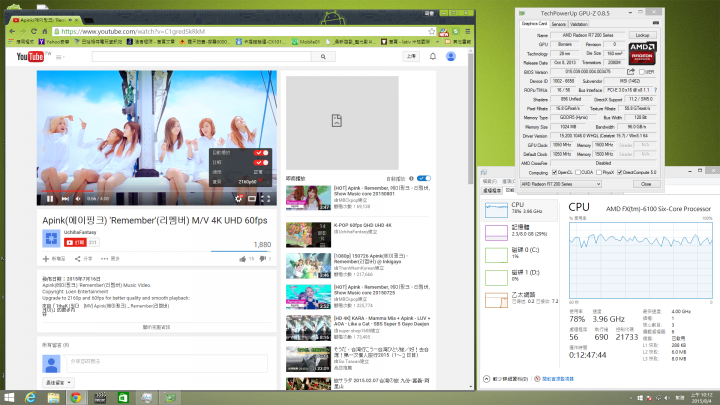The image size is (720, 405).
Task: Click the Close button in GPU-Z
Action: (x=646, y=184)
